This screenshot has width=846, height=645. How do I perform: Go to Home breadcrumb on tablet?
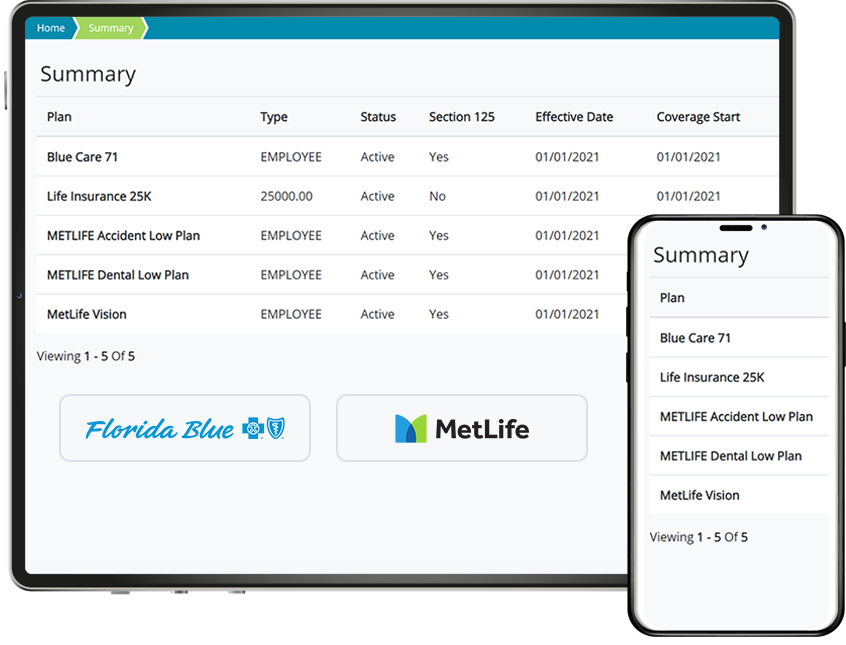tap(51, 28)
